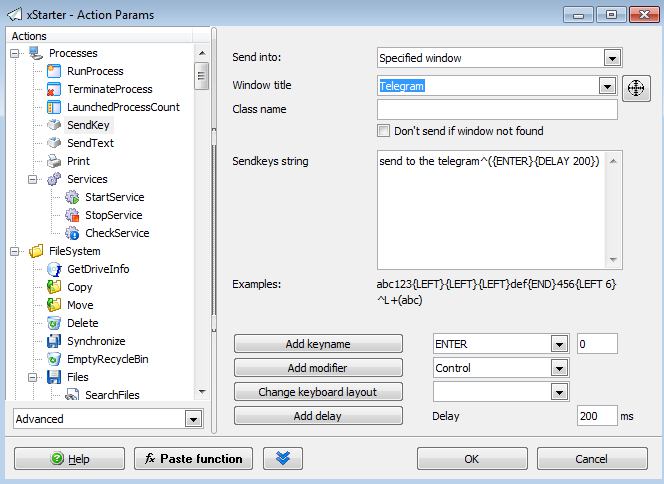Open the Control modifier dropdown

559,368
